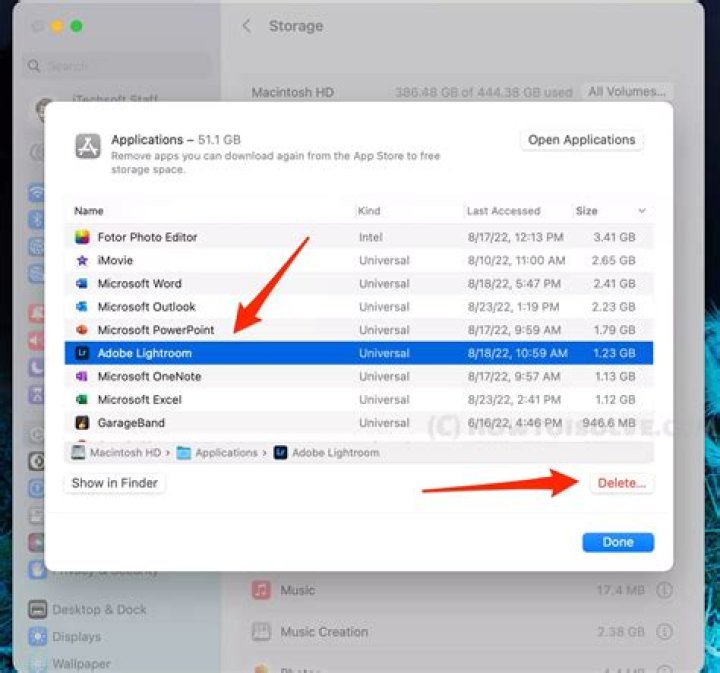Click the Music storage row label
This screenshot has width=720, height=673.
point(298,589)
